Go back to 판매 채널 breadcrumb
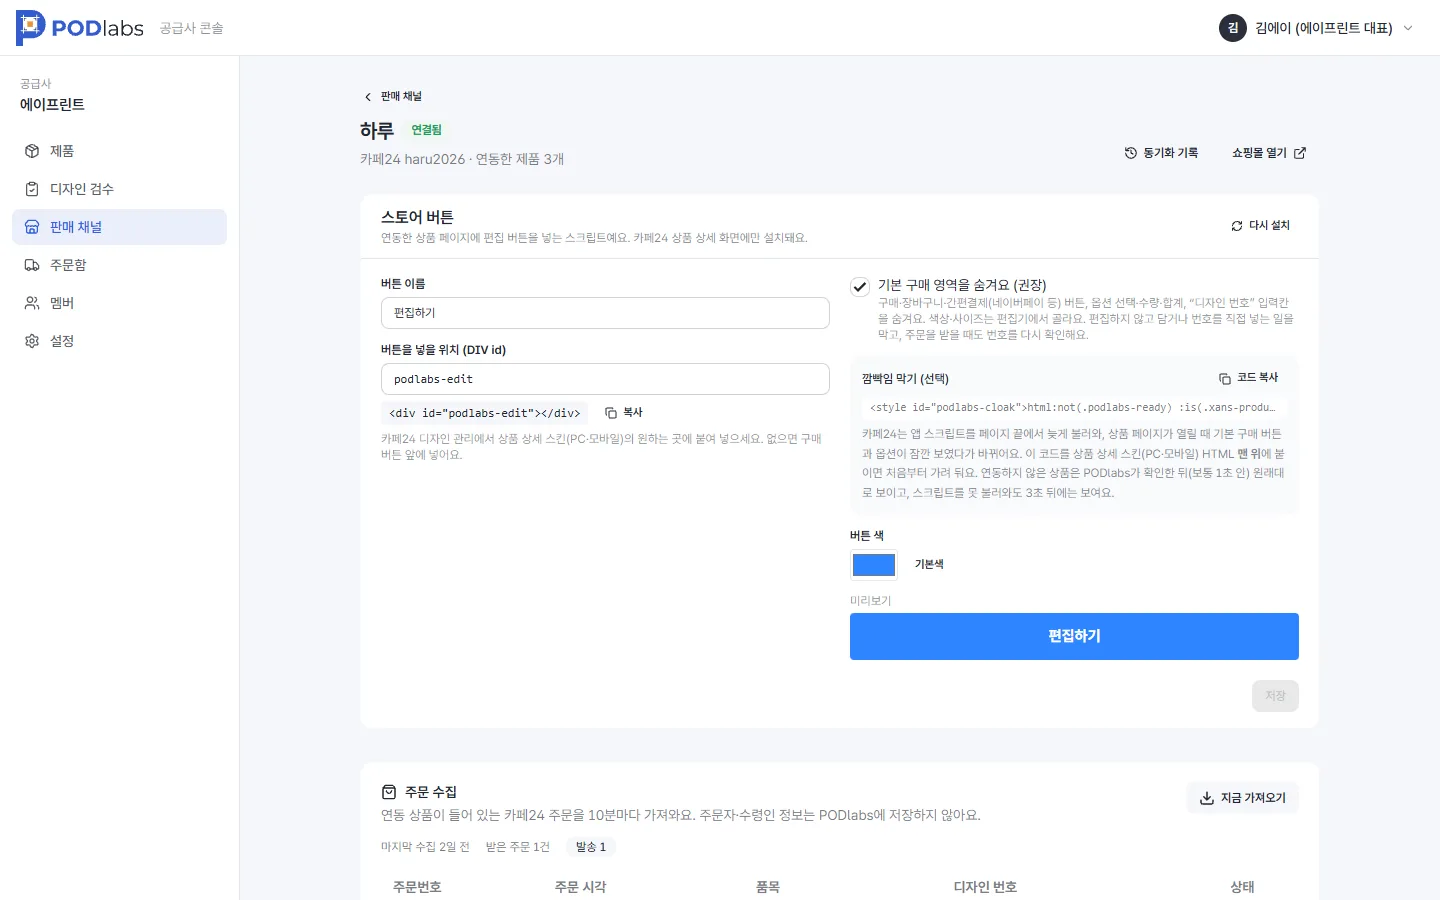Viewport: 1440px width, 900px height. coord(393,96)
